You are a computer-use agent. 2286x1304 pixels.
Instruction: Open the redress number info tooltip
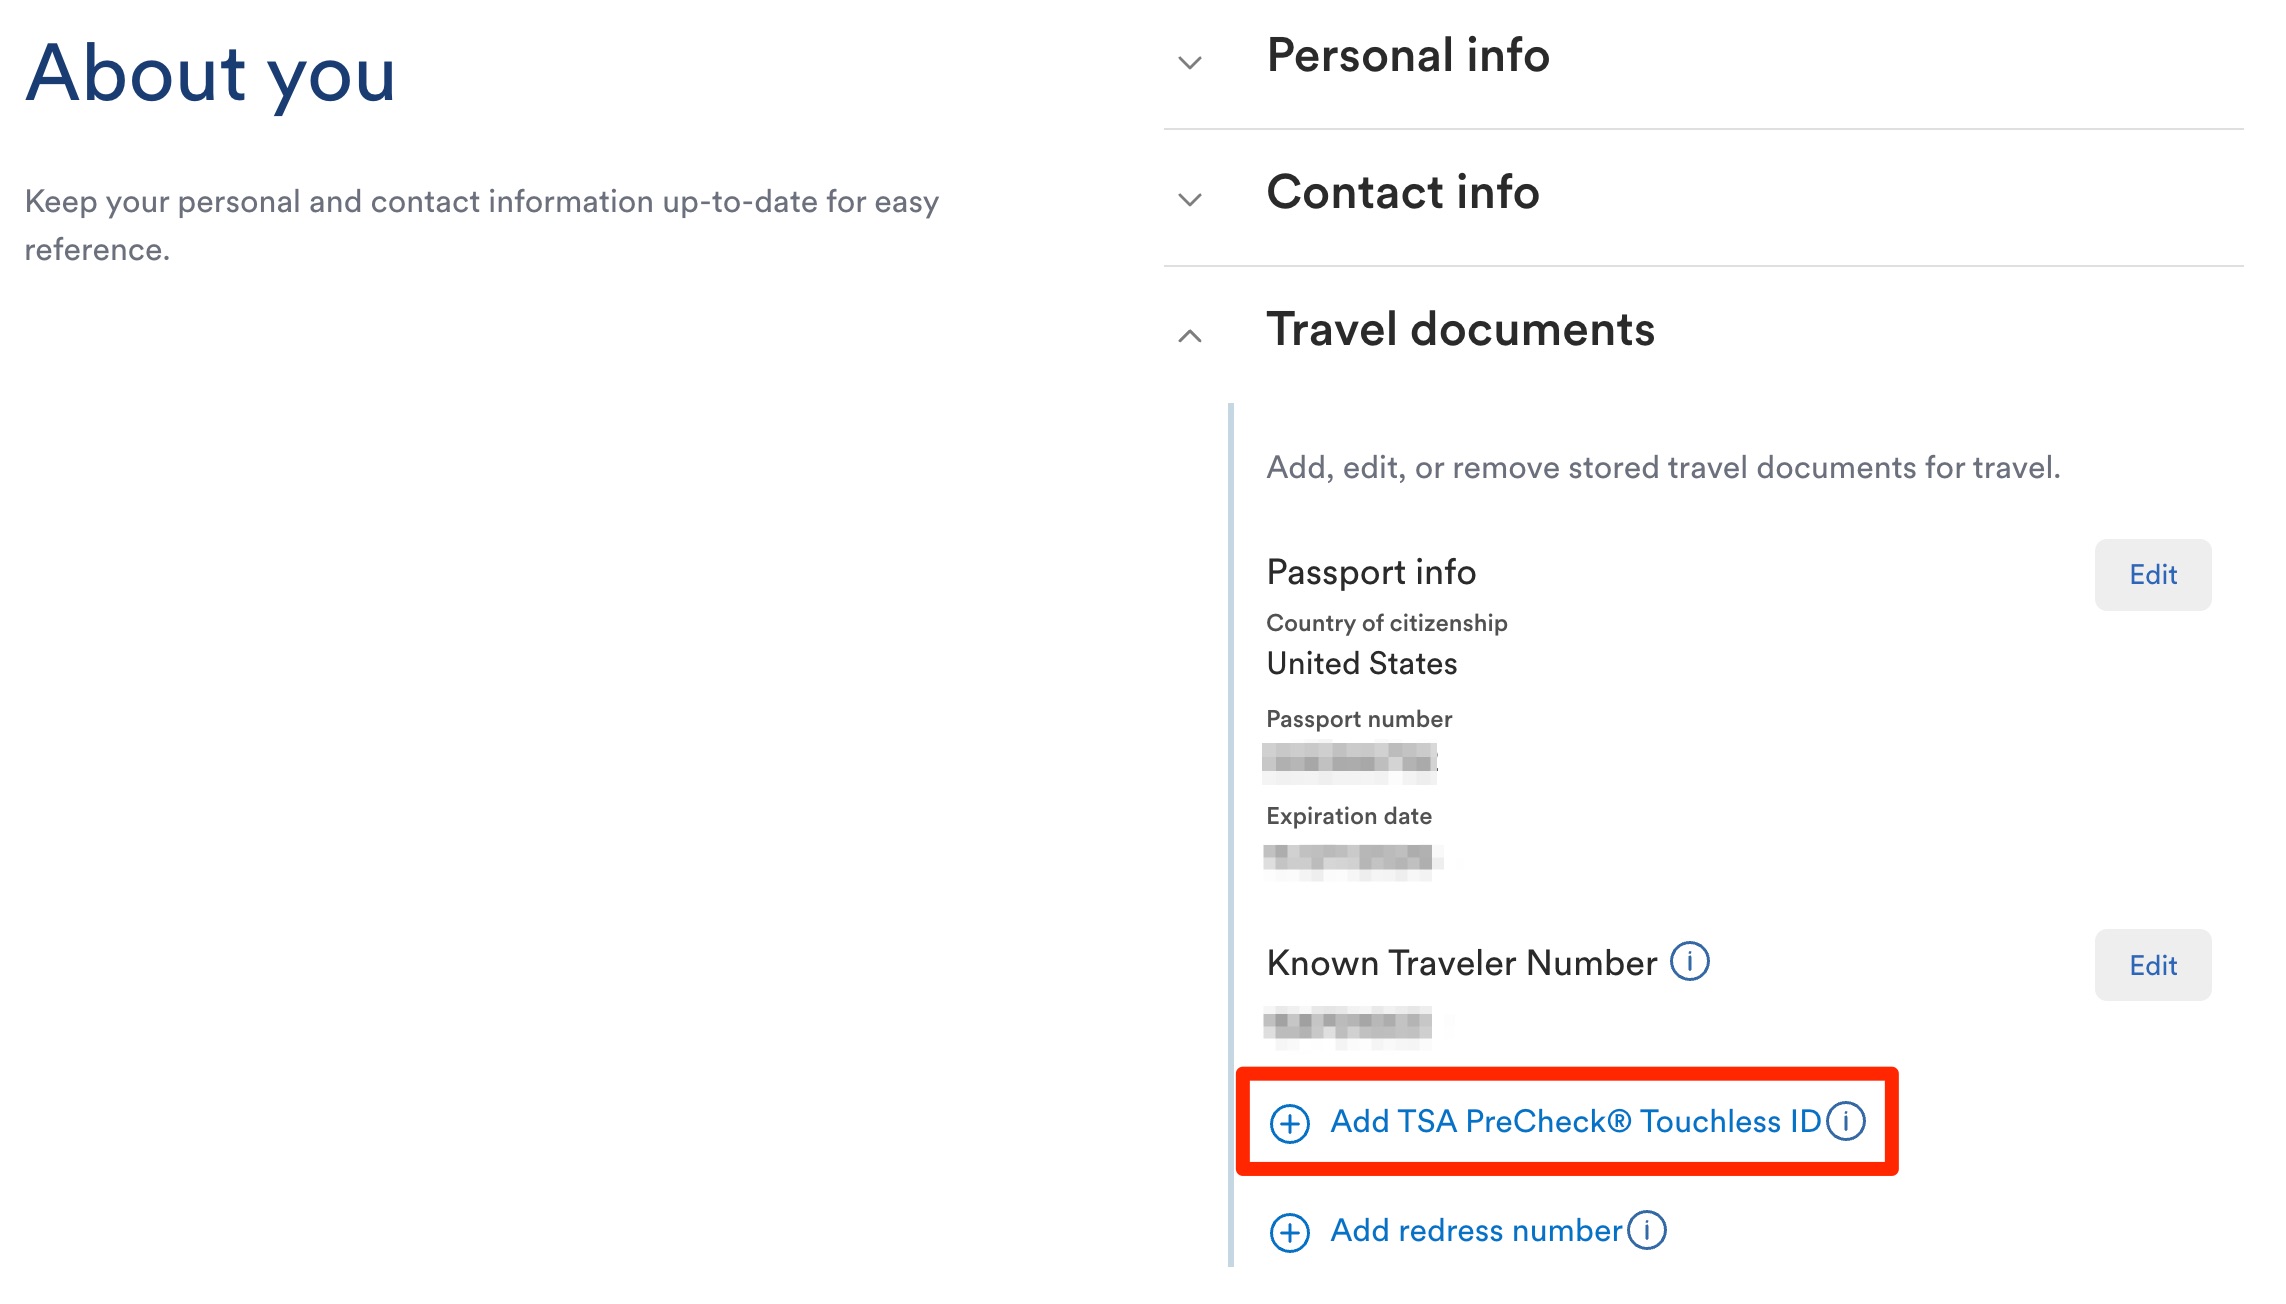[1646, 1230]
